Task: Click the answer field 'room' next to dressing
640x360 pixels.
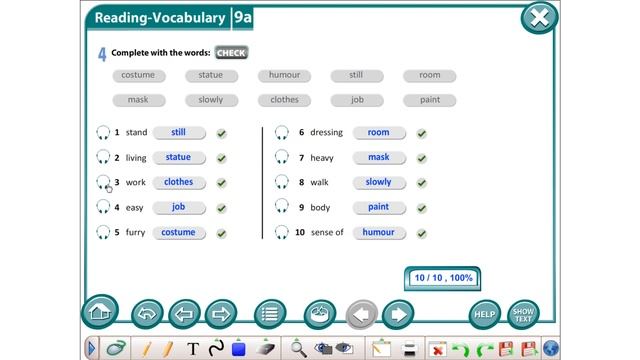Action: point(379,133)
